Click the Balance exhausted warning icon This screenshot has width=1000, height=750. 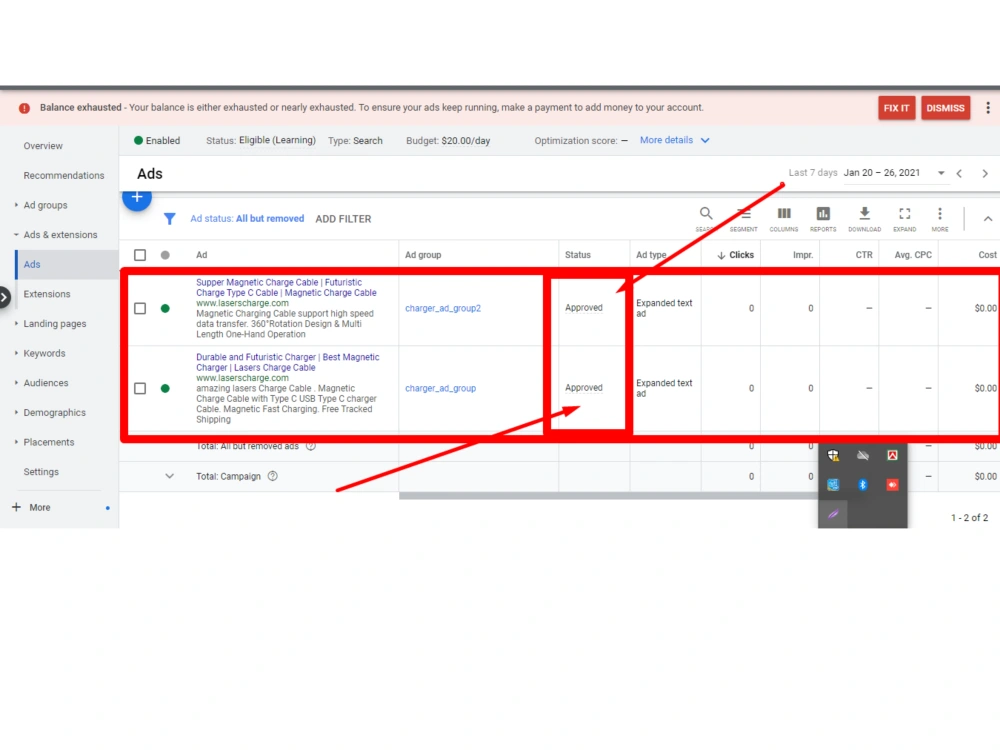[24, 108]
